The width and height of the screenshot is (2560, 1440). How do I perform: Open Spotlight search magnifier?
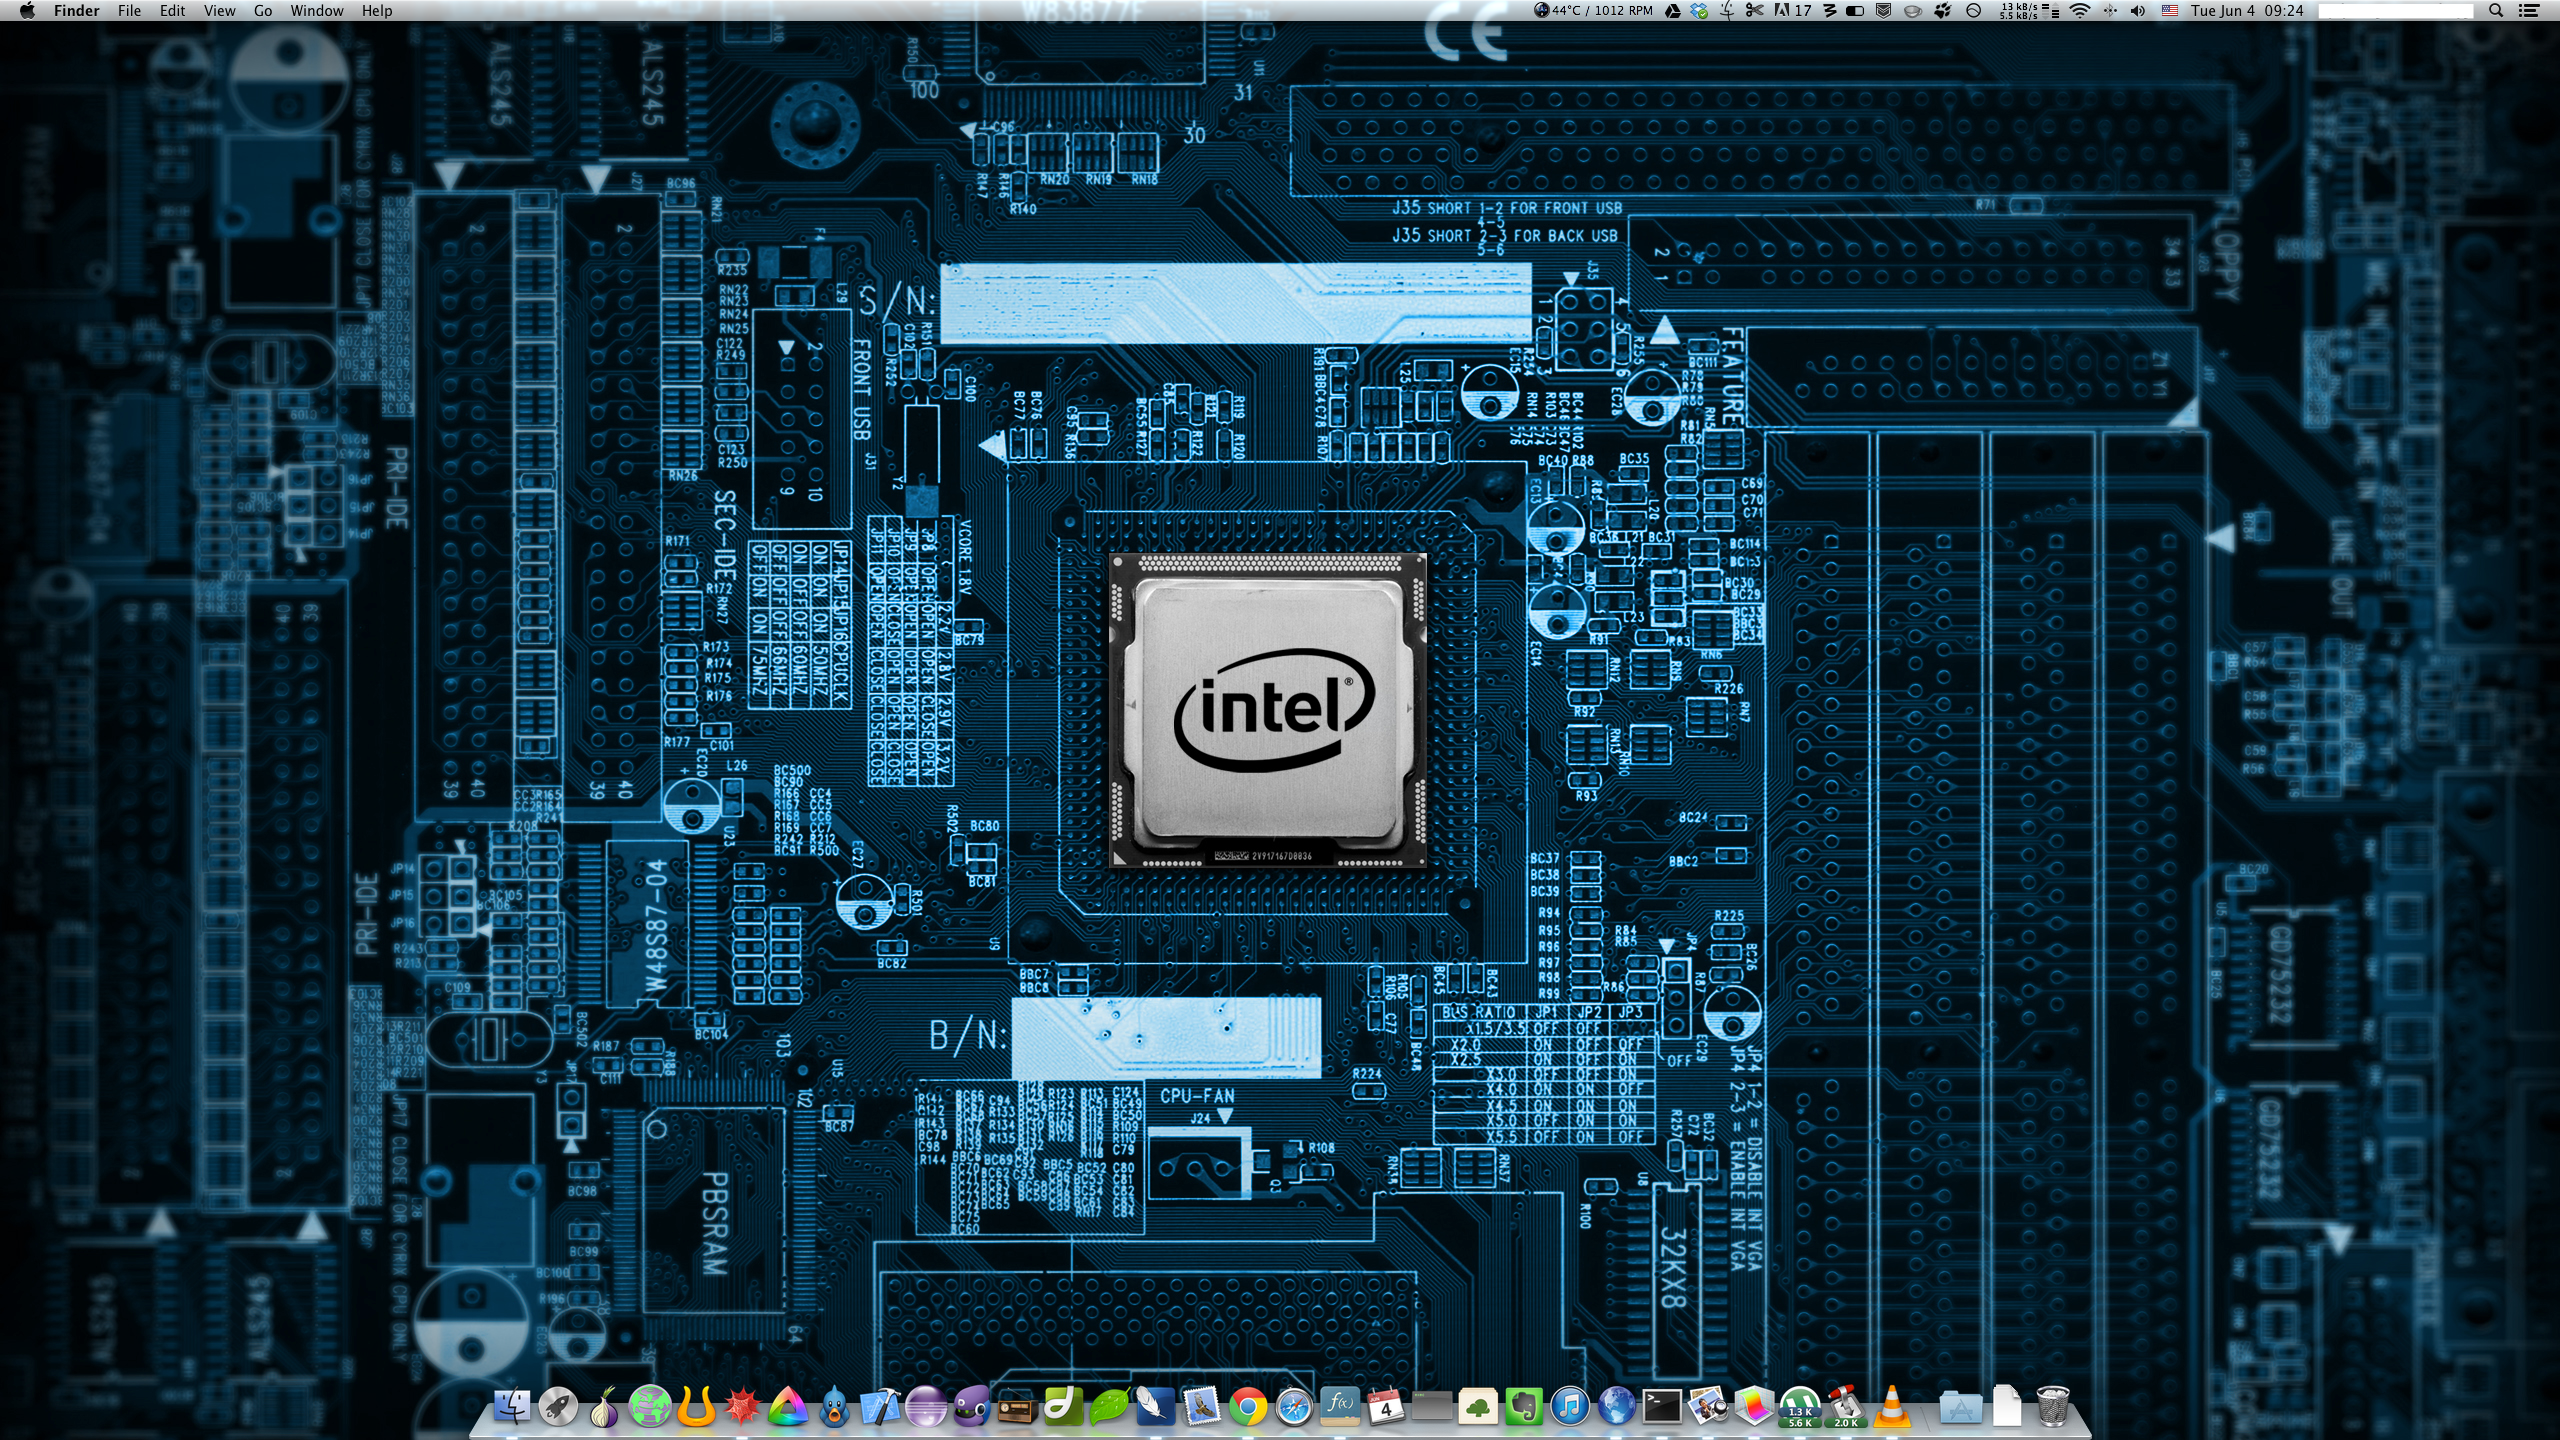(x=2496, y=10)
